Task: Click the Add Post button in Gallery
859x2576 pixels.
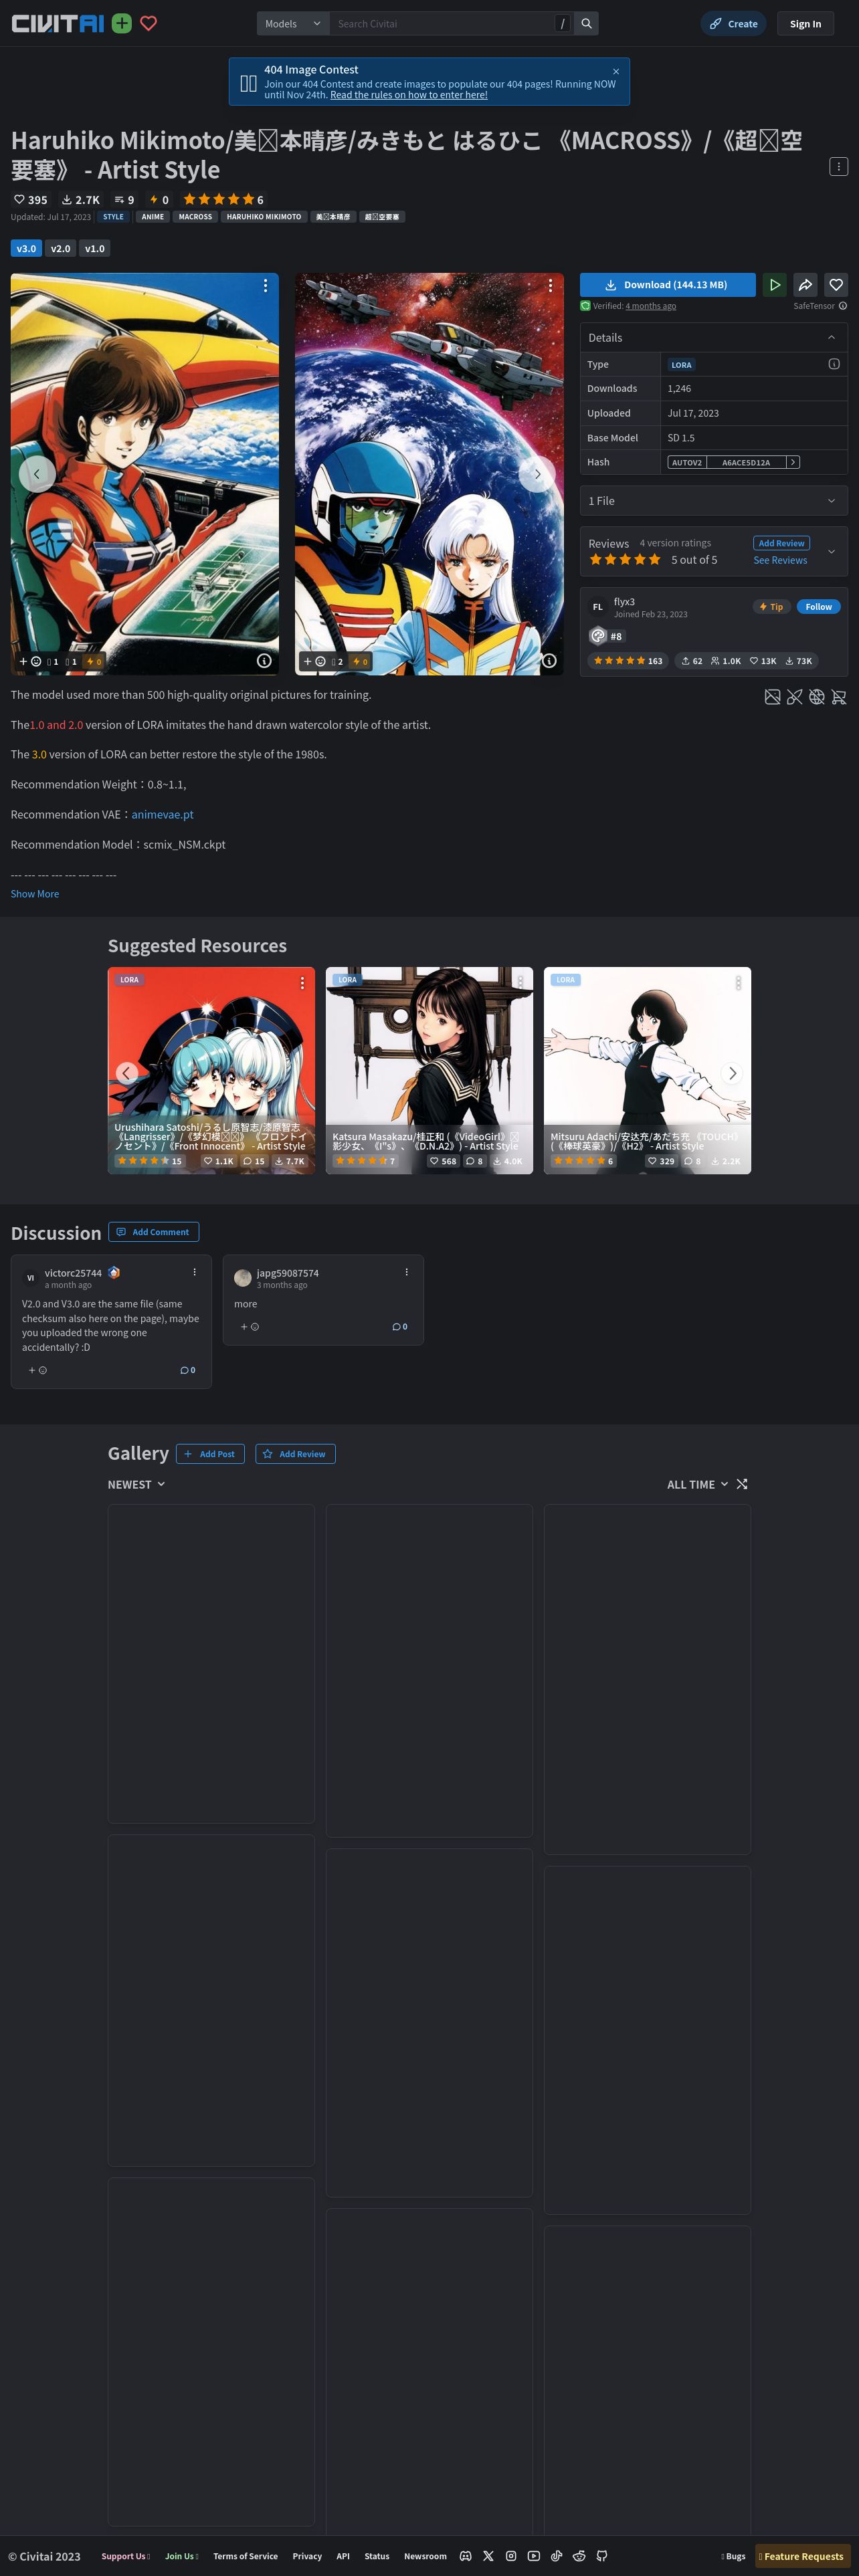Action: pyautogui.click(x=210, y=1454)
